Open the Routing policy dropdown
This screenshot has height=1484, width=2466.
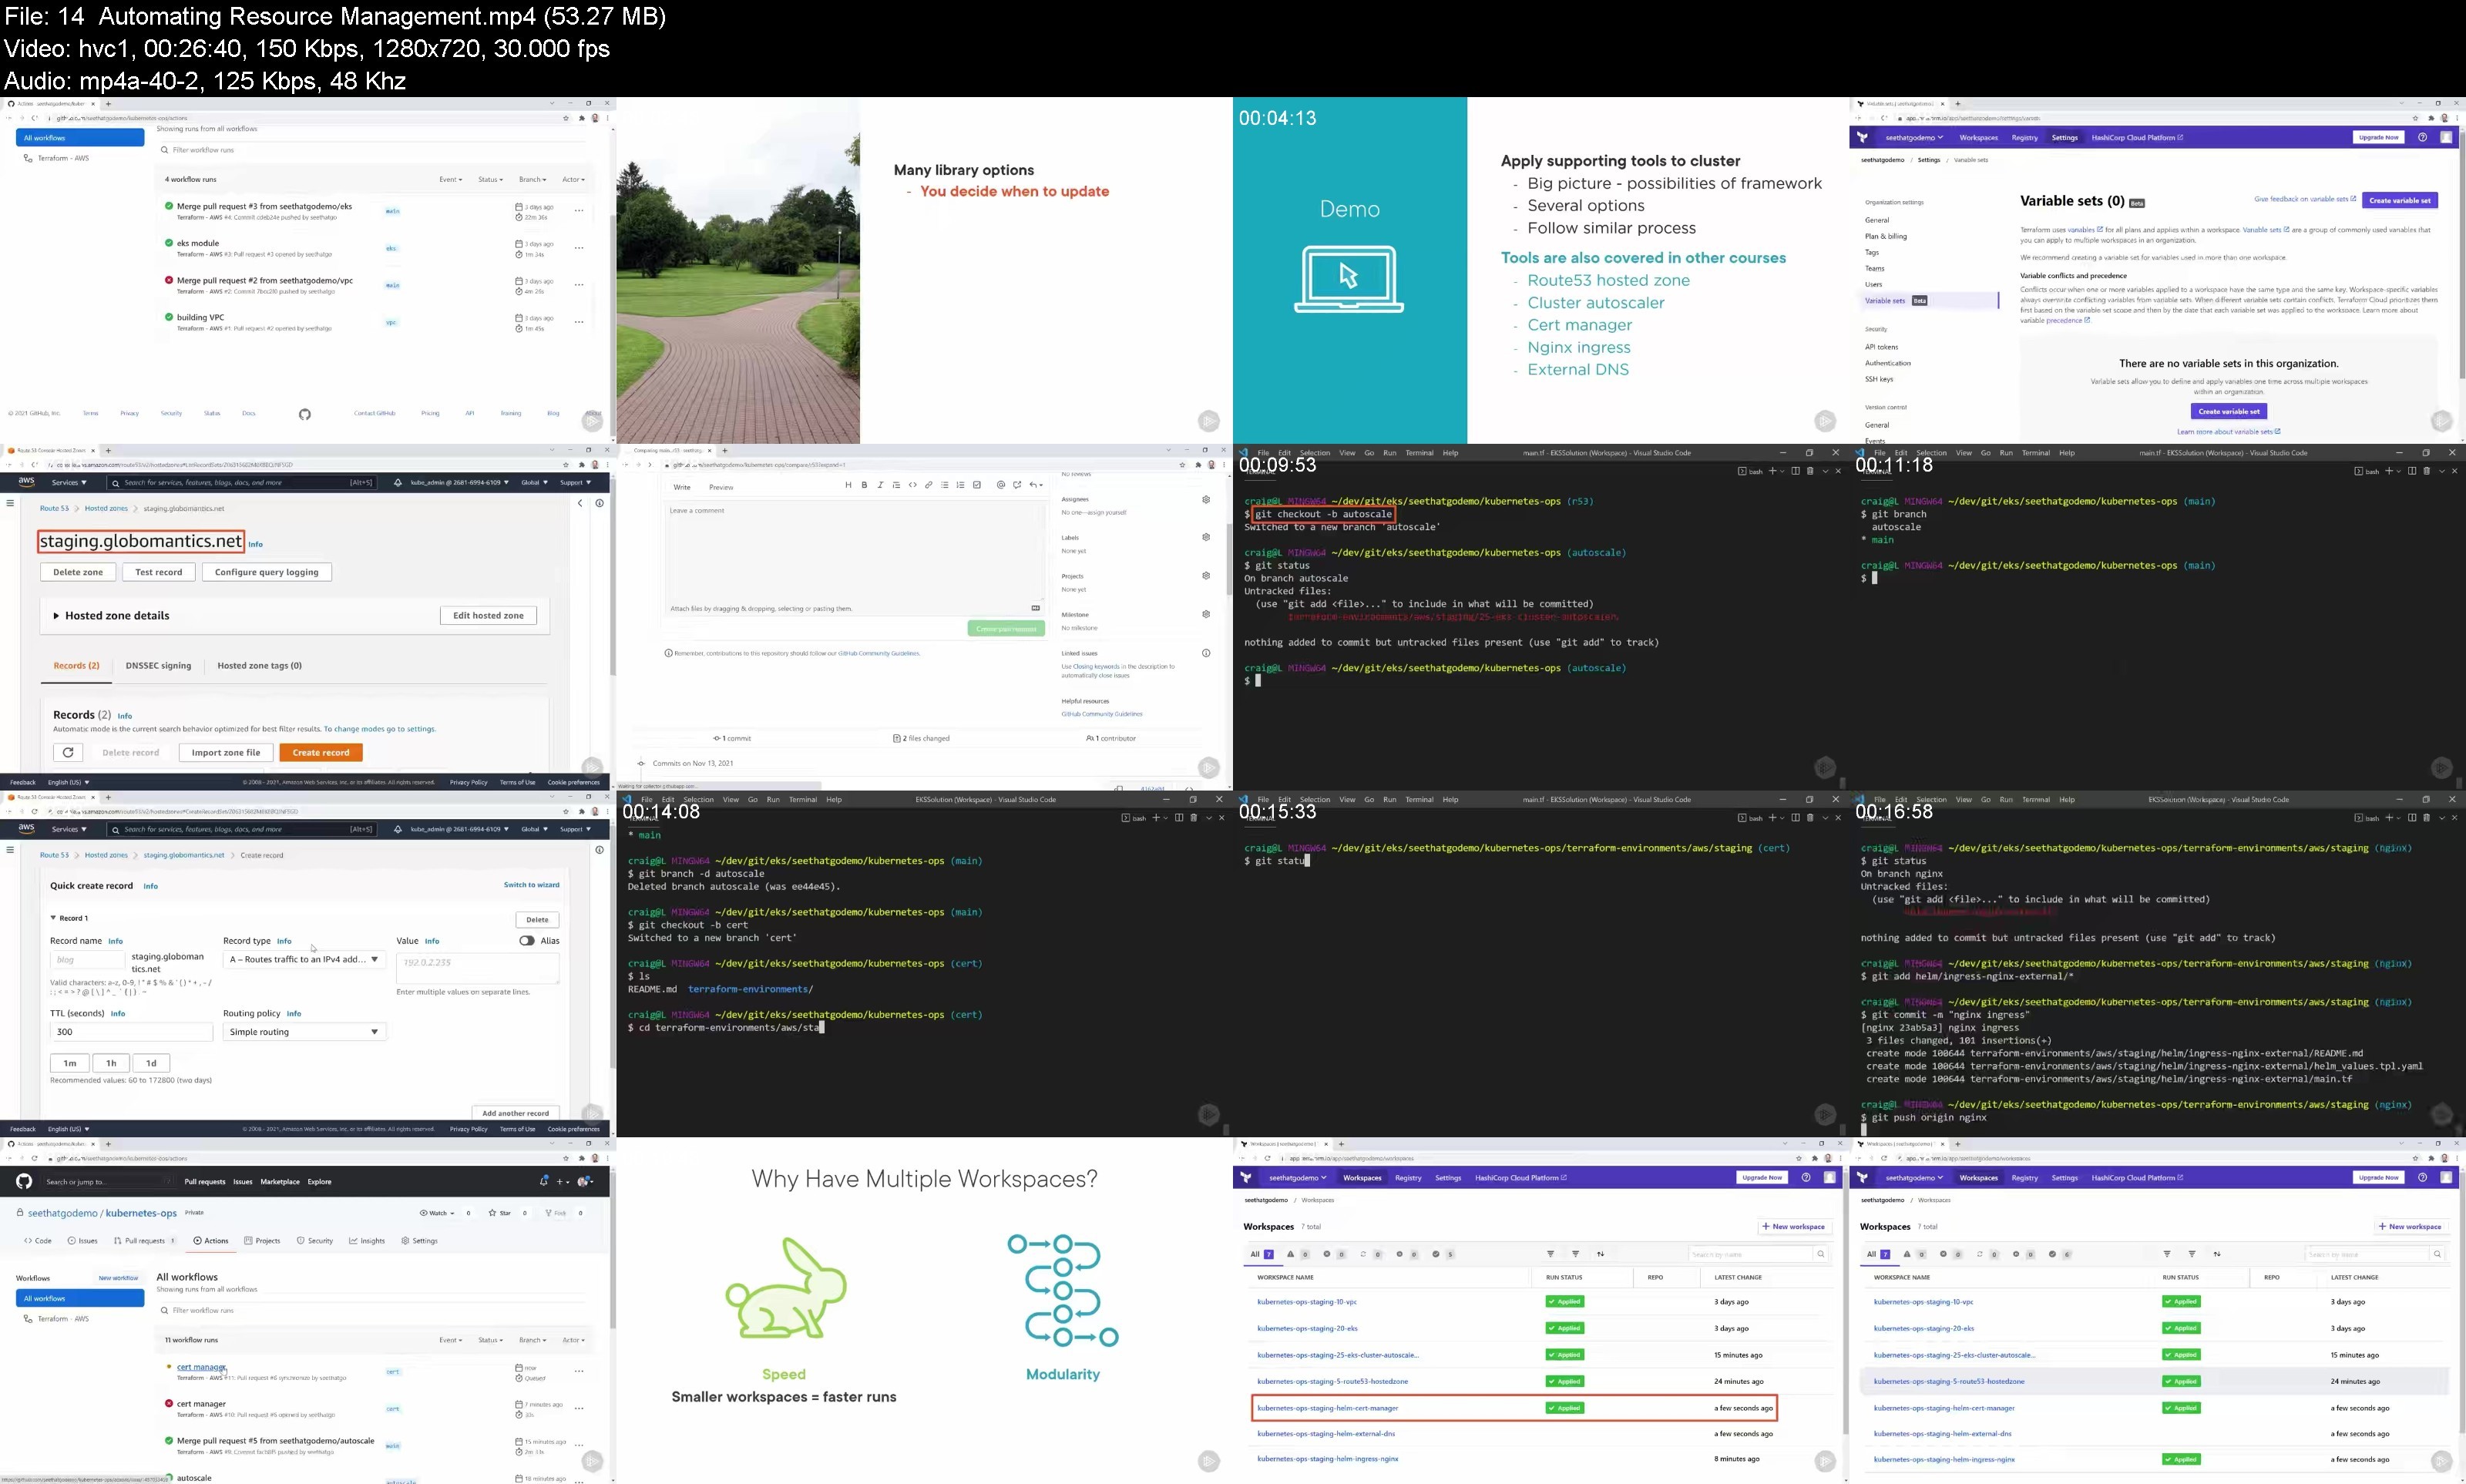click(304, 1032)
